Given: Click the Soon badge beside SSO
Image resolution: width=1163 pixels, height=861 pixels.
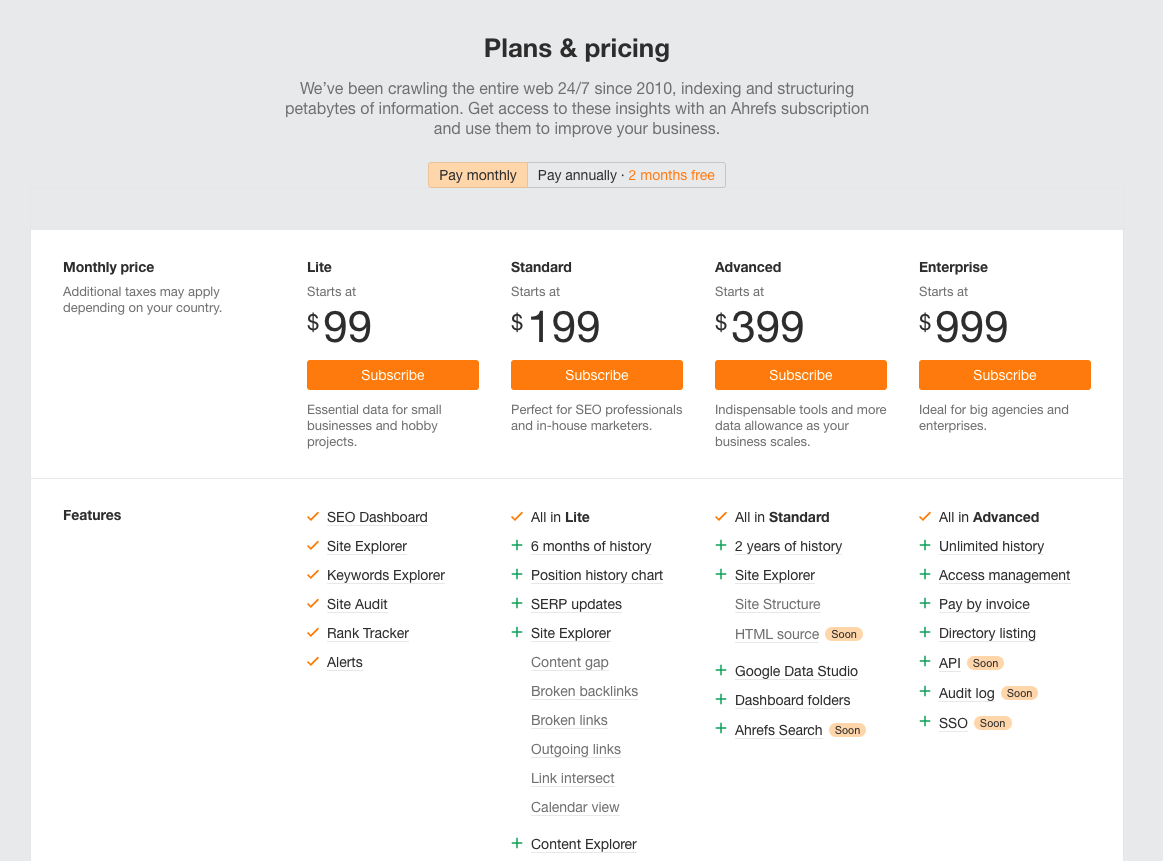Looking at the screenshot, I should tap(992, 723).
